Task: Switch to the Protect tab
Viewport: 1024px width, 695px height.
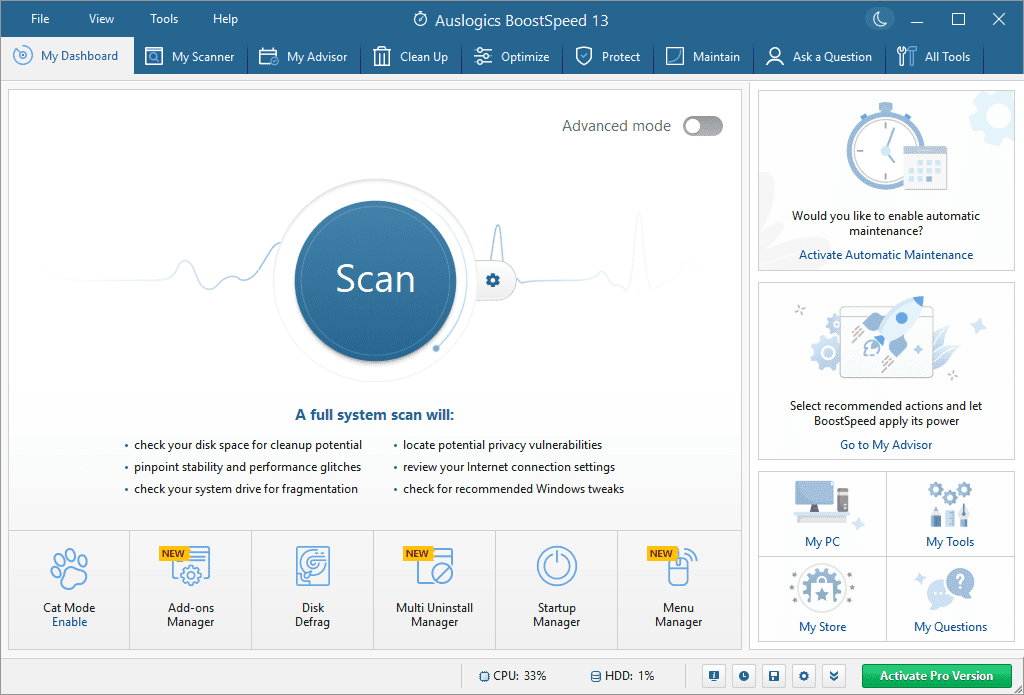Action: tap(608, 57)
